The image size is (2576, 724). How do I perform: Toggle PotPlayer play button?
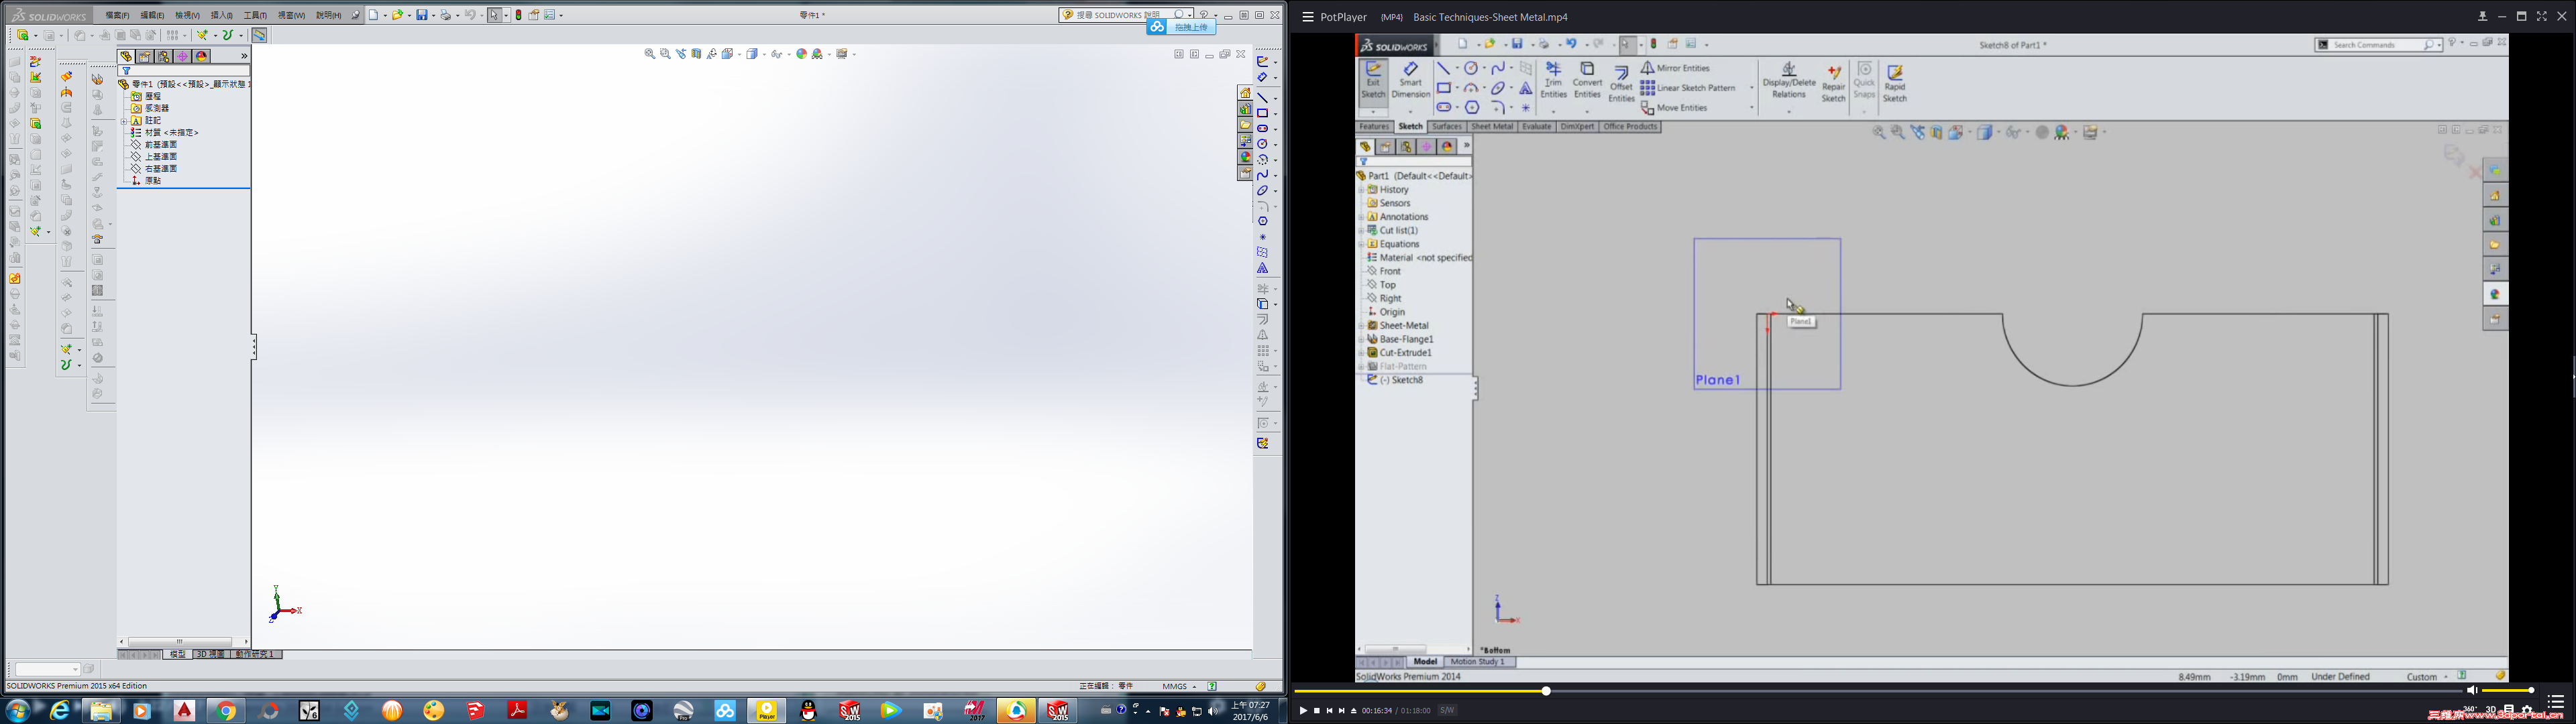tap(1303, 710)
